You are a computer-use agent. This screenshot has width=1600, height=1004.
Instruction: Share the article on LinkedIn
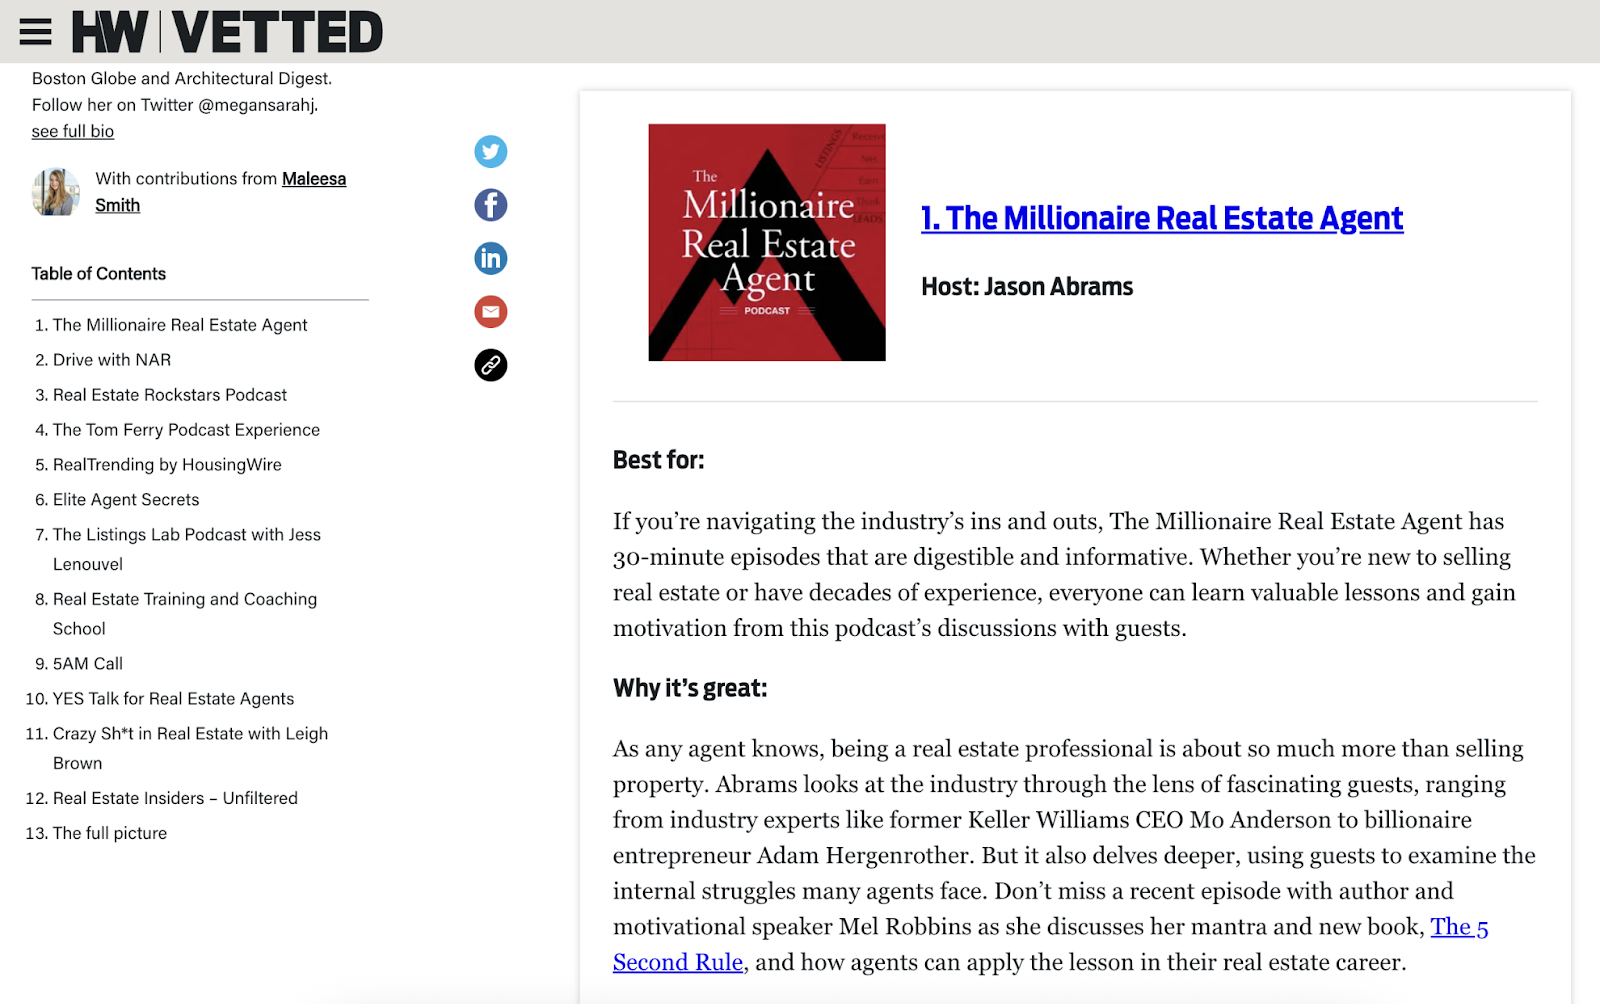click(x=490, y=258)
